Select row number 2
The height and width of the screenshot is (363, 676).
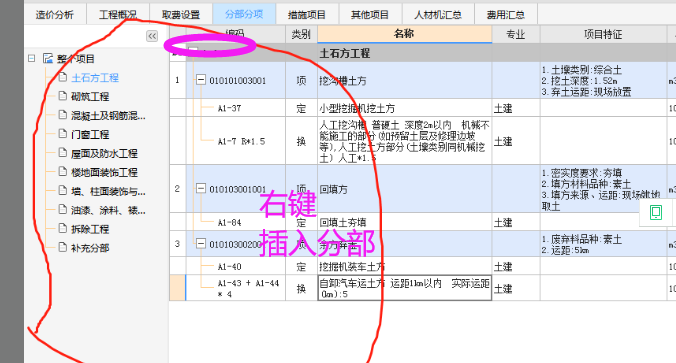click(178, 189)
